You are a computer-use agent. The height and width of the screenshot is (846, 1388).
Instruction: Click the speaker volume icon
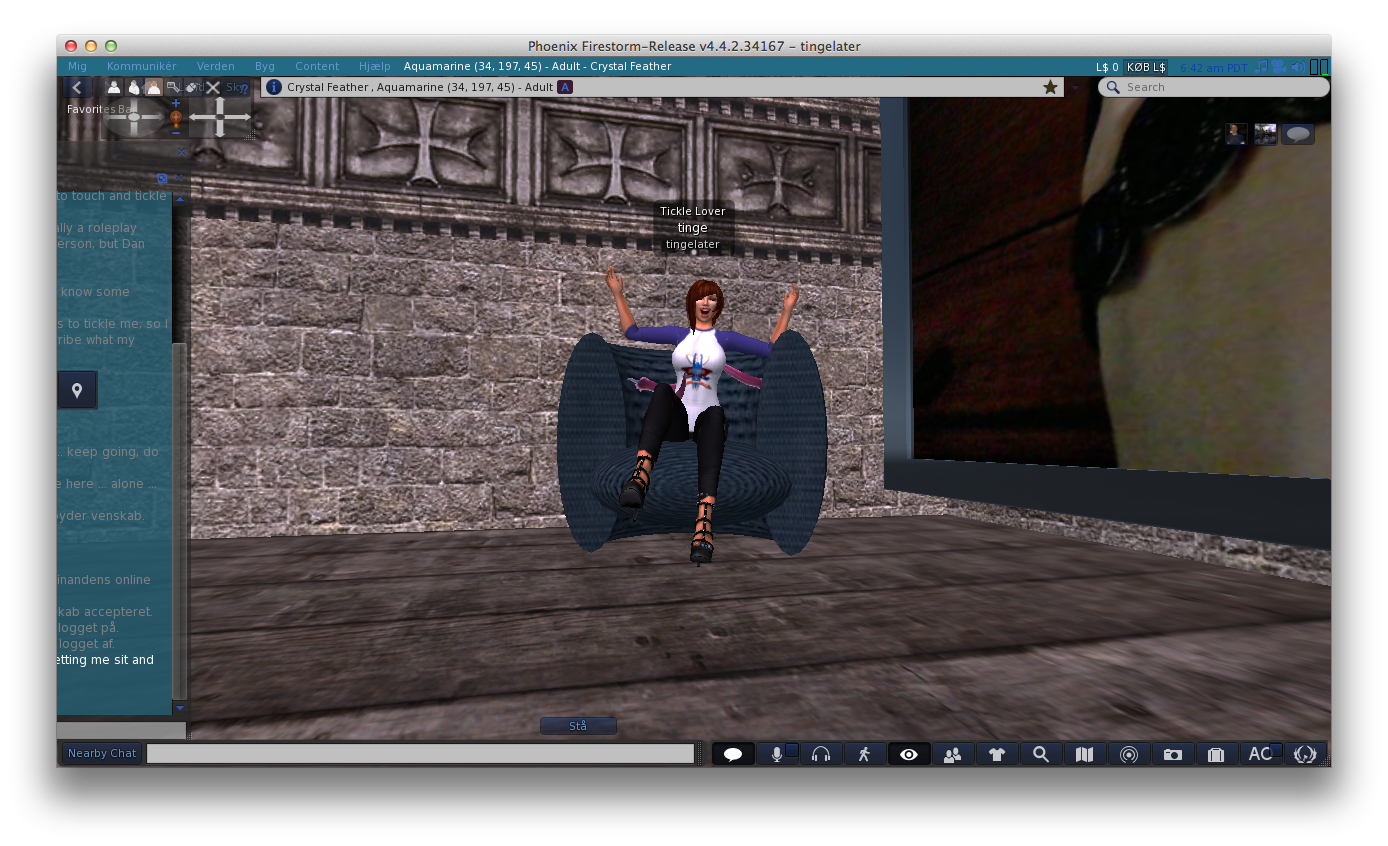coord(1298,67)
